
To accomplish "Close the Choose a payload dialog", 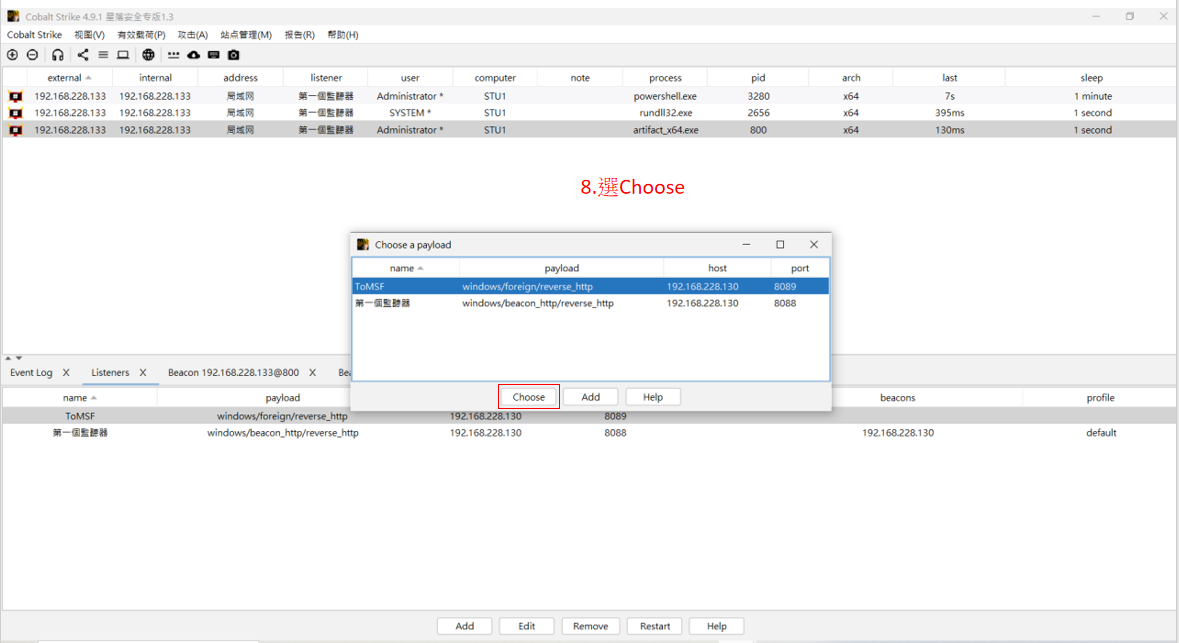I will 814,244.
